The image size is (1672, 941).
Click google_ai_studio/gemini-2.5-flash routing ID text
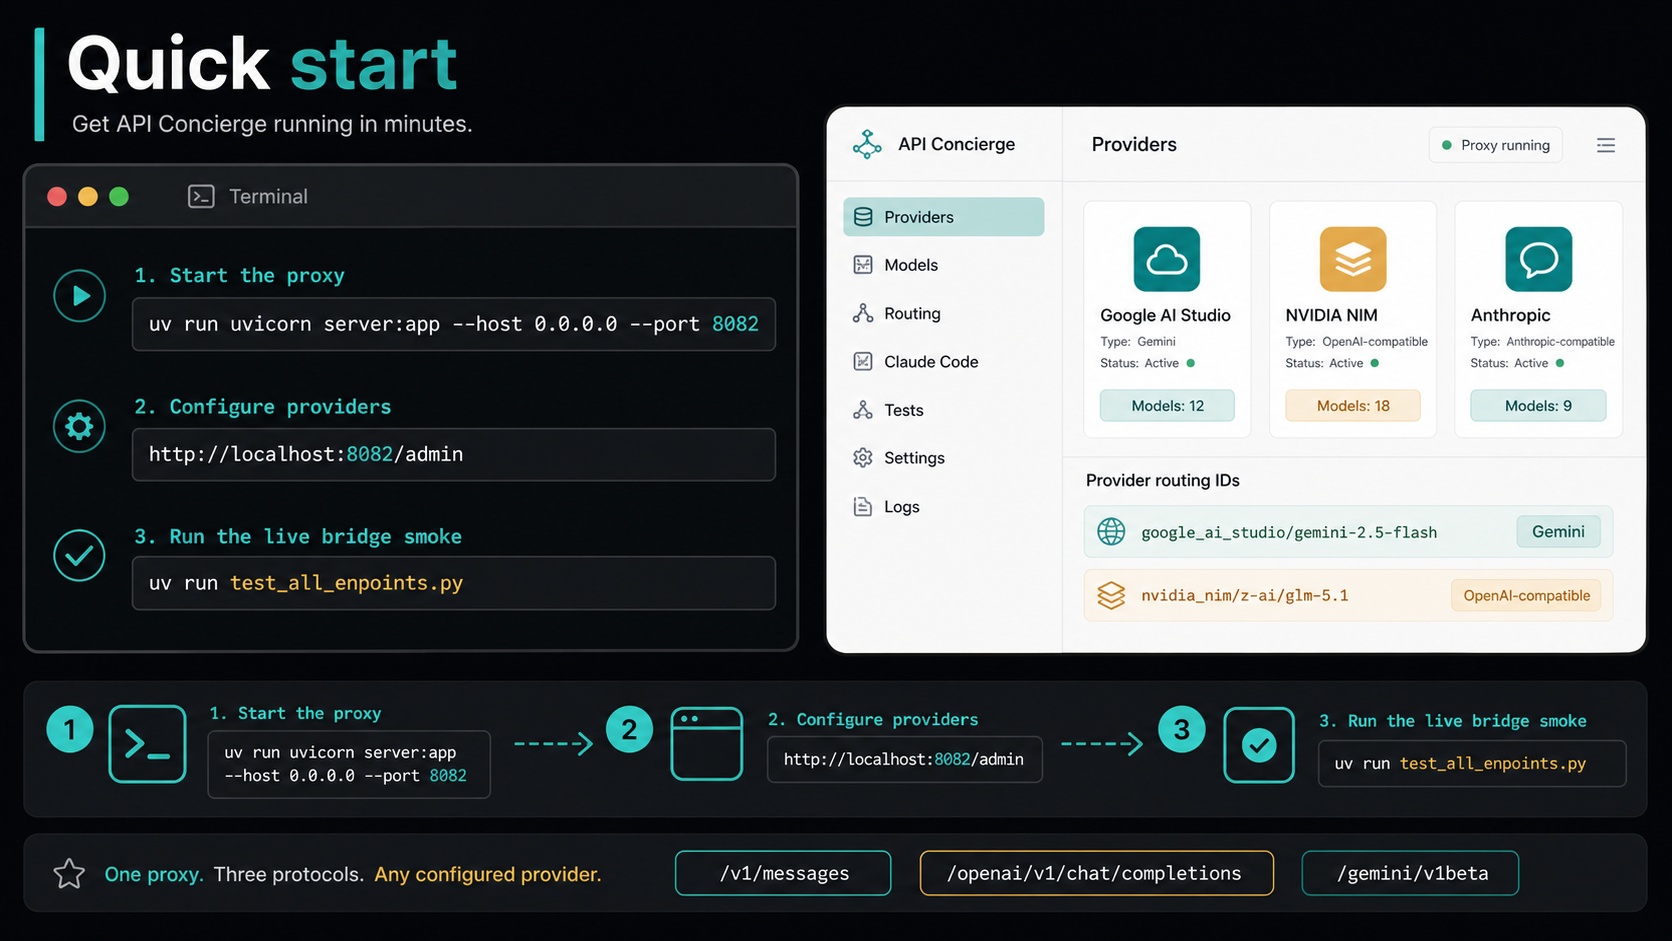(x=1289, y=532)
